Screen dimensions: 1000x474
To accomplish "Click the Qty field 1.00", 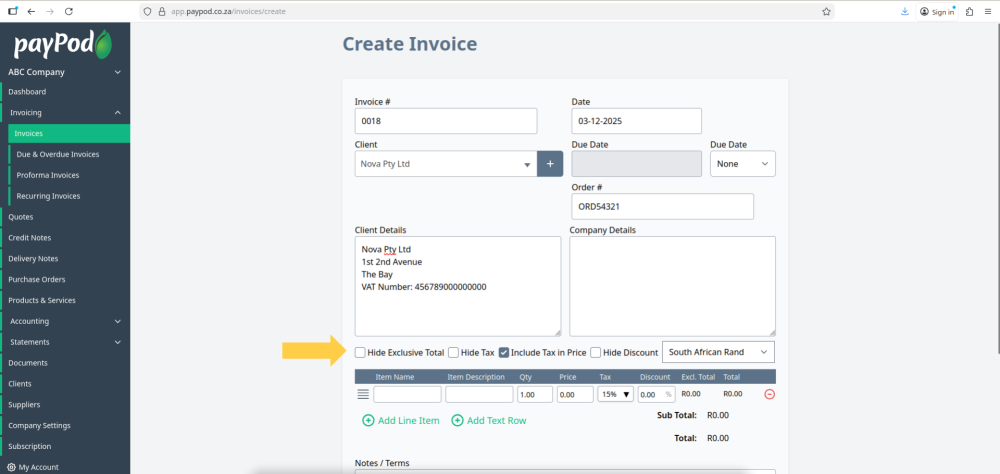I will [x=535, y=394].
